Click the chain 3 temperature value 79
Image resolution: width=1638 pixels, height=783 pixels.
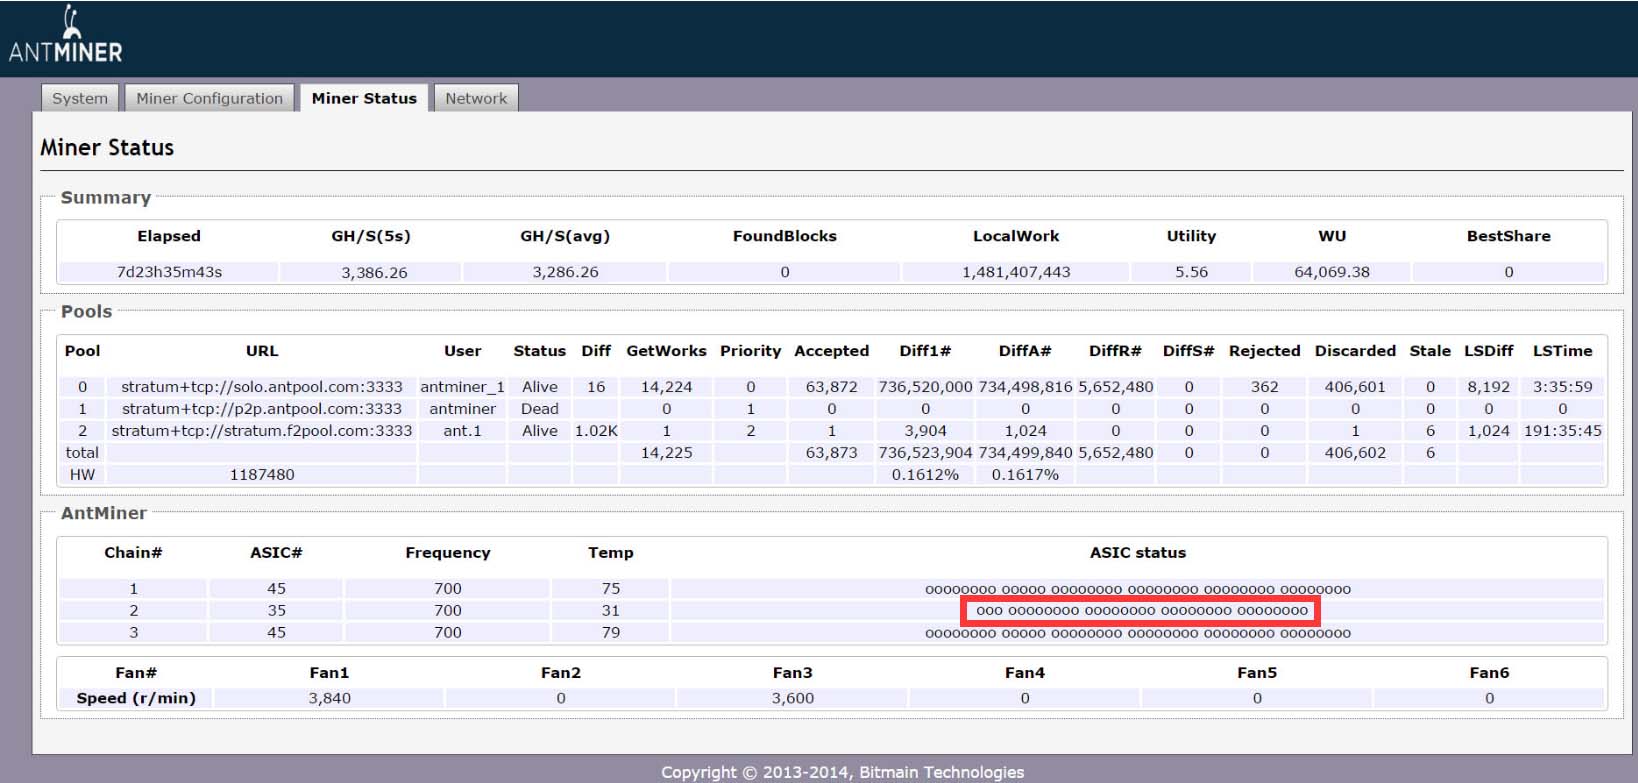click(x=610, y=633)
